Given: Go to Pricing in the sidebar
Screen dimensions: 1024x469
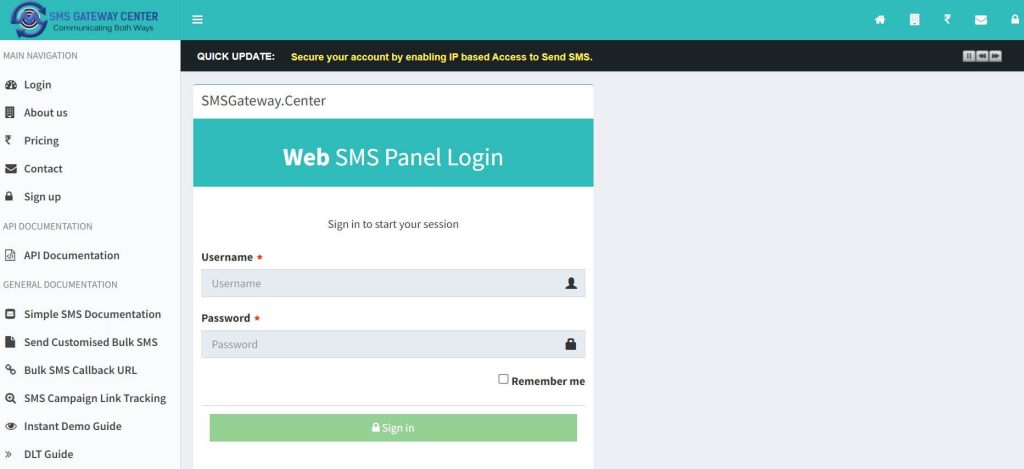Looking at the screenshot, I should tap(41, 141).
